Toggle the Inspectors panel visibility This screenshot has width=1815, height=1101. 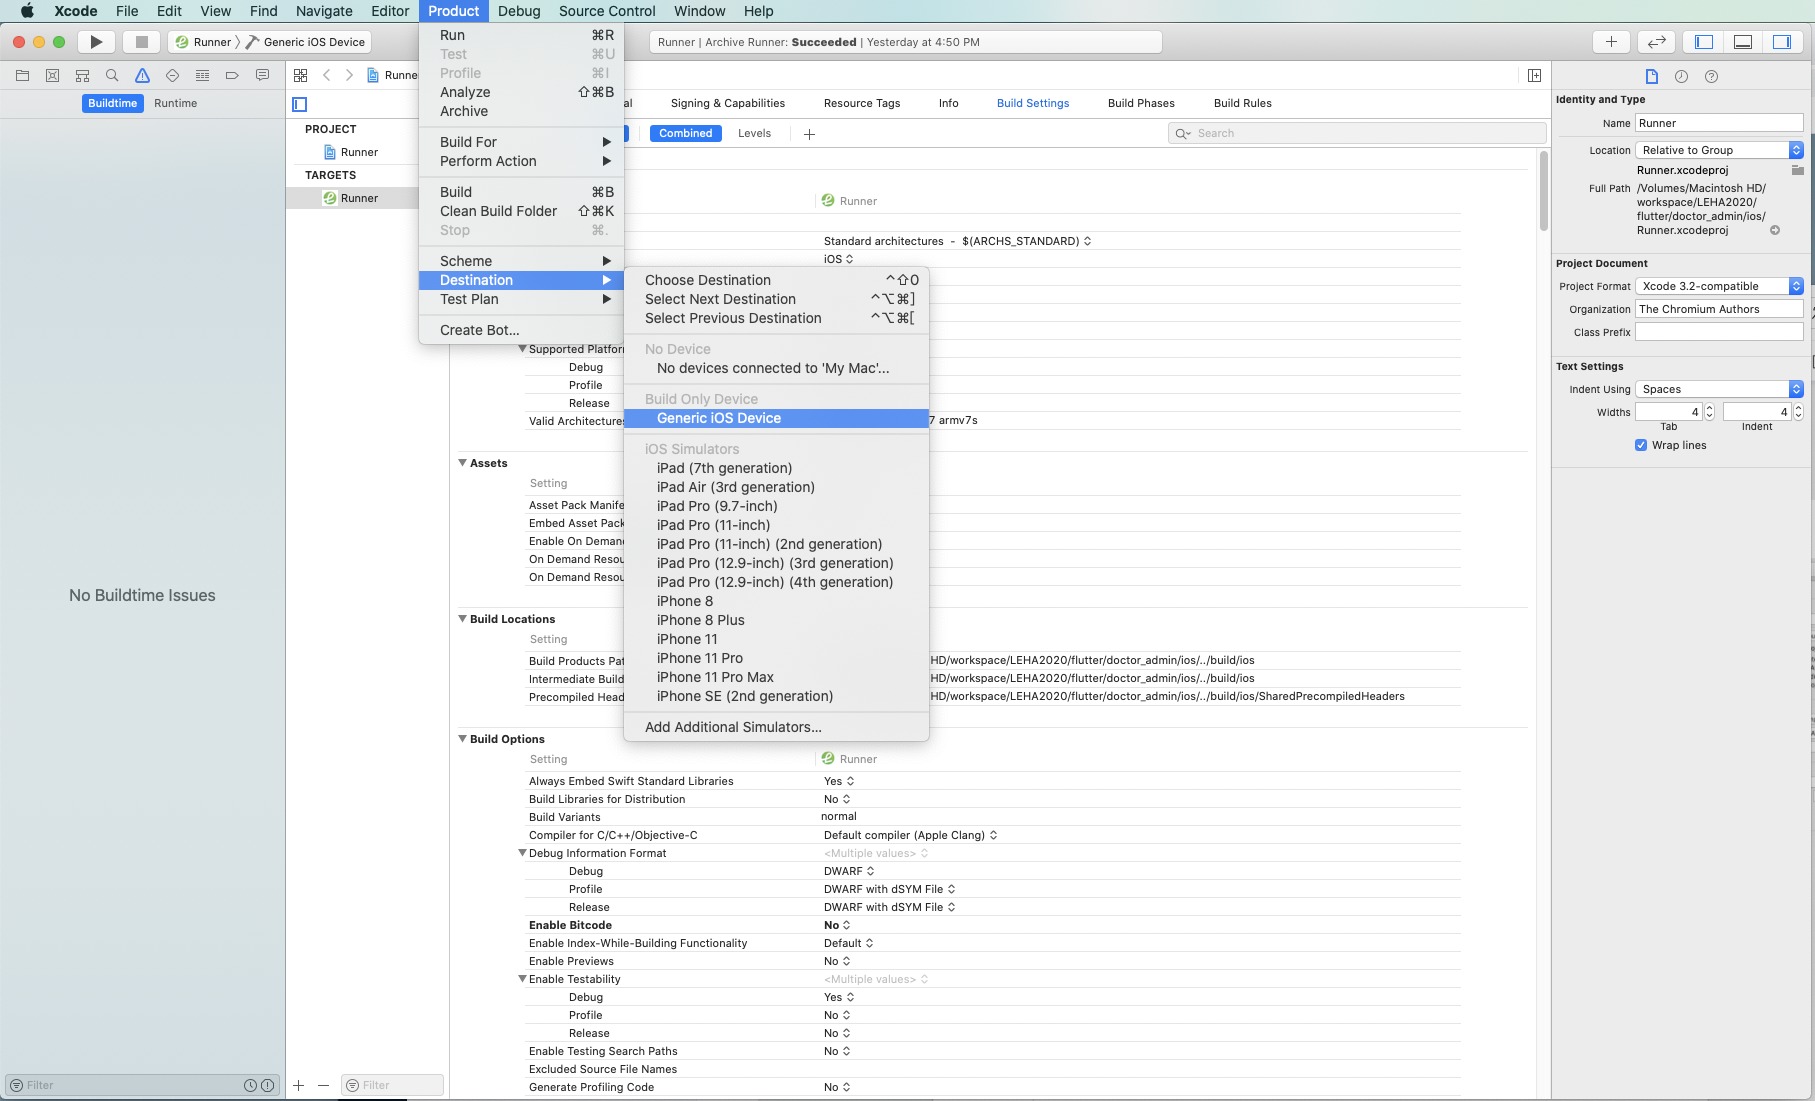[1781, 42]
